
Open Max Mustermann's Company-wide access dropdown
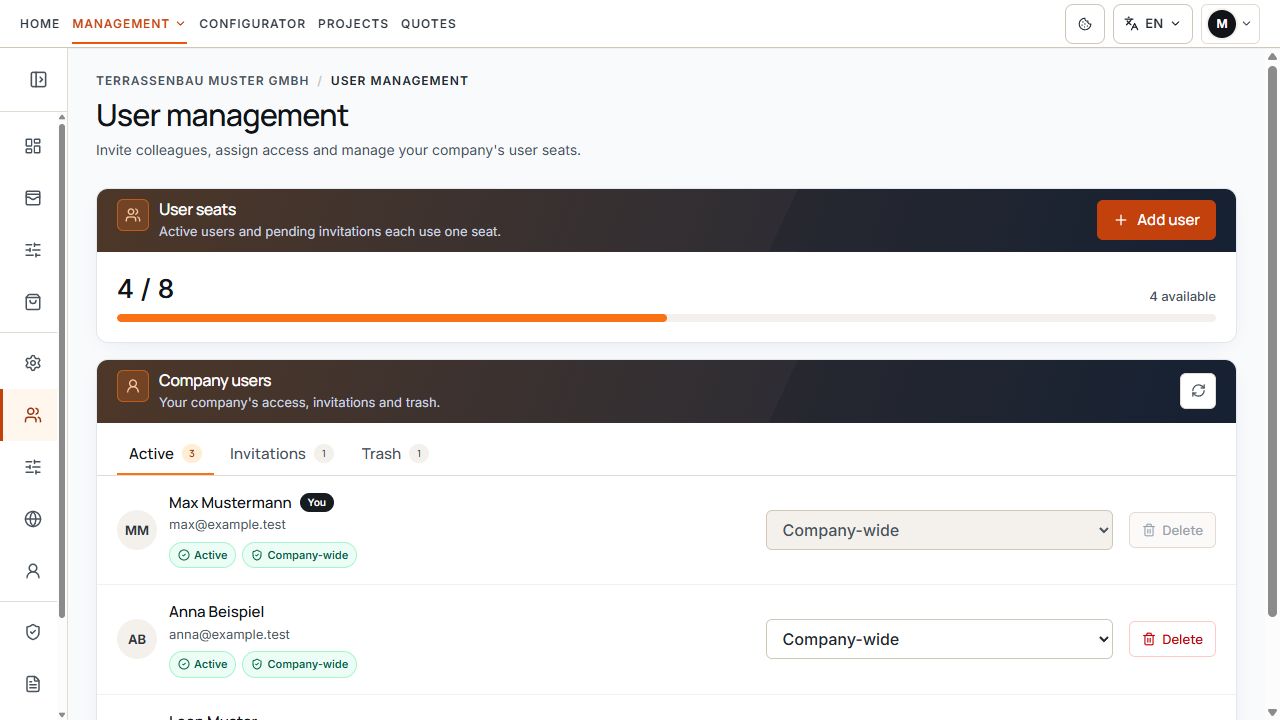[x=939, y=530]
